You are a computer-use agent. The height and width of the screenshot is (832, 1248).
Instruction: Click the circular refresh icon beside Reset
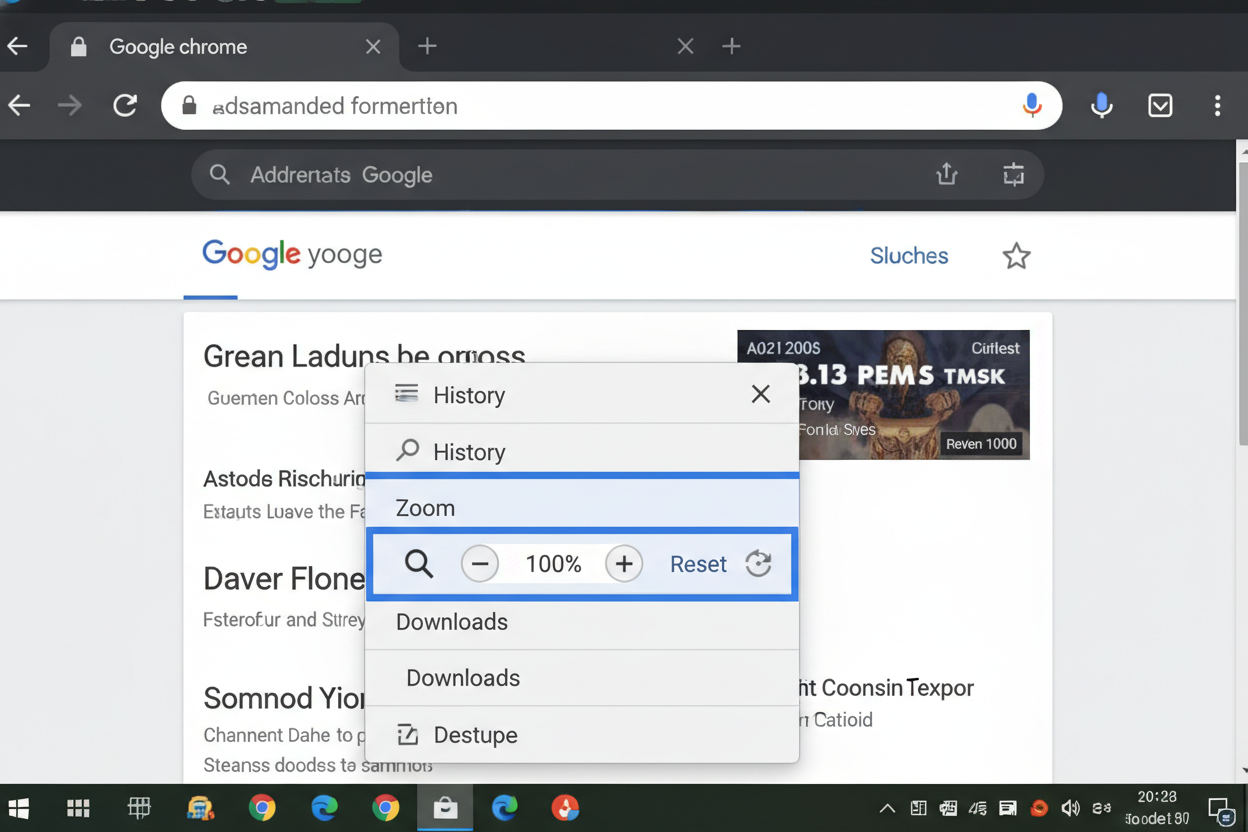pyautogui.click(x=758, y=564)
